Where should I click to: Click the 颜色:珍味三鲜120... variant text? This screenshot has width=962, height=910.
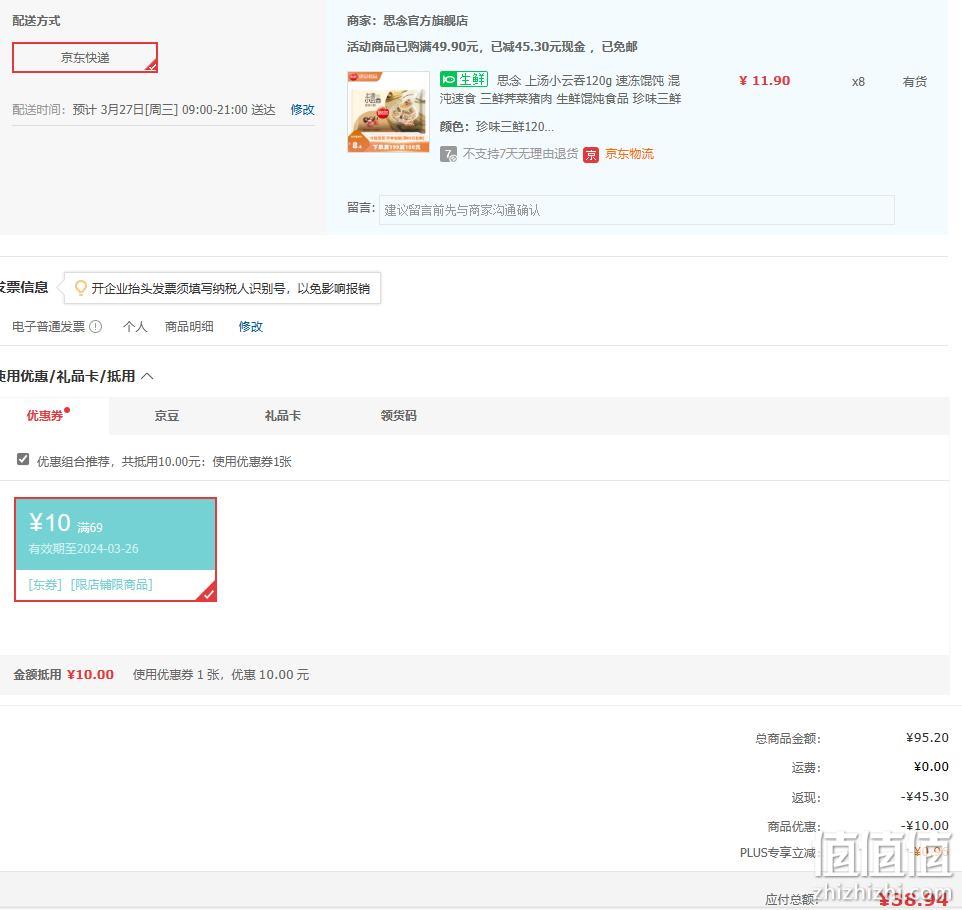(497, 127)
